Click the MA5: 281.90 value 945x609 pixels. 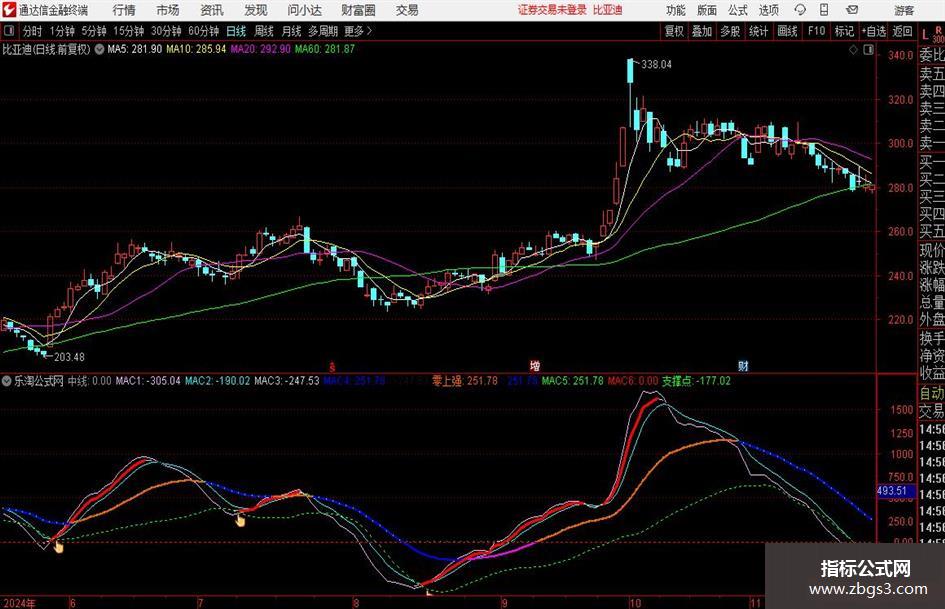coord(134,49)
